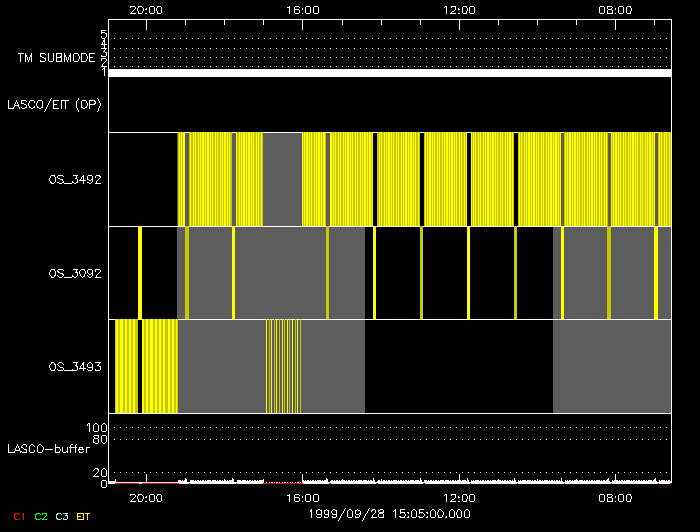700x532 pixels.
Task: Select the 08:00 tick on bottom axis
Action: click(615, 497)
